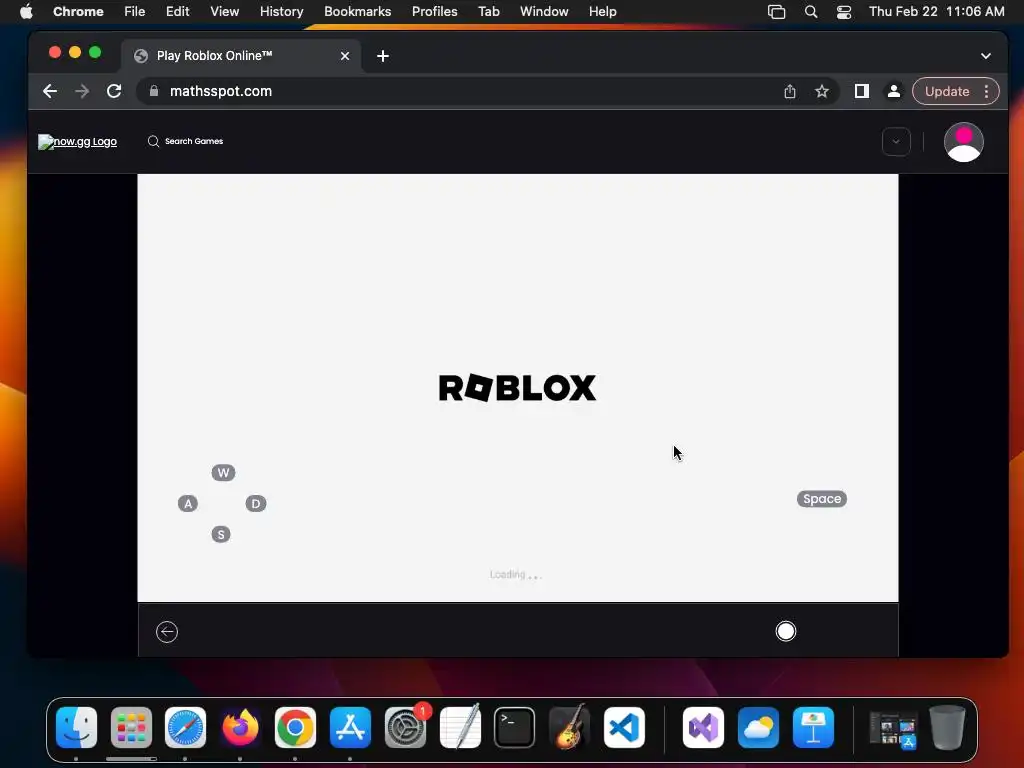Click the Stage Manager menu bar icon

point(776,12)
